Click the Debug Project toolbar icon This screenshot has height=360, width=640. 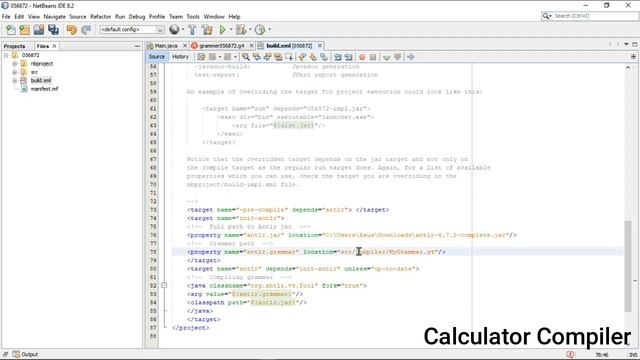coord(241,29)
